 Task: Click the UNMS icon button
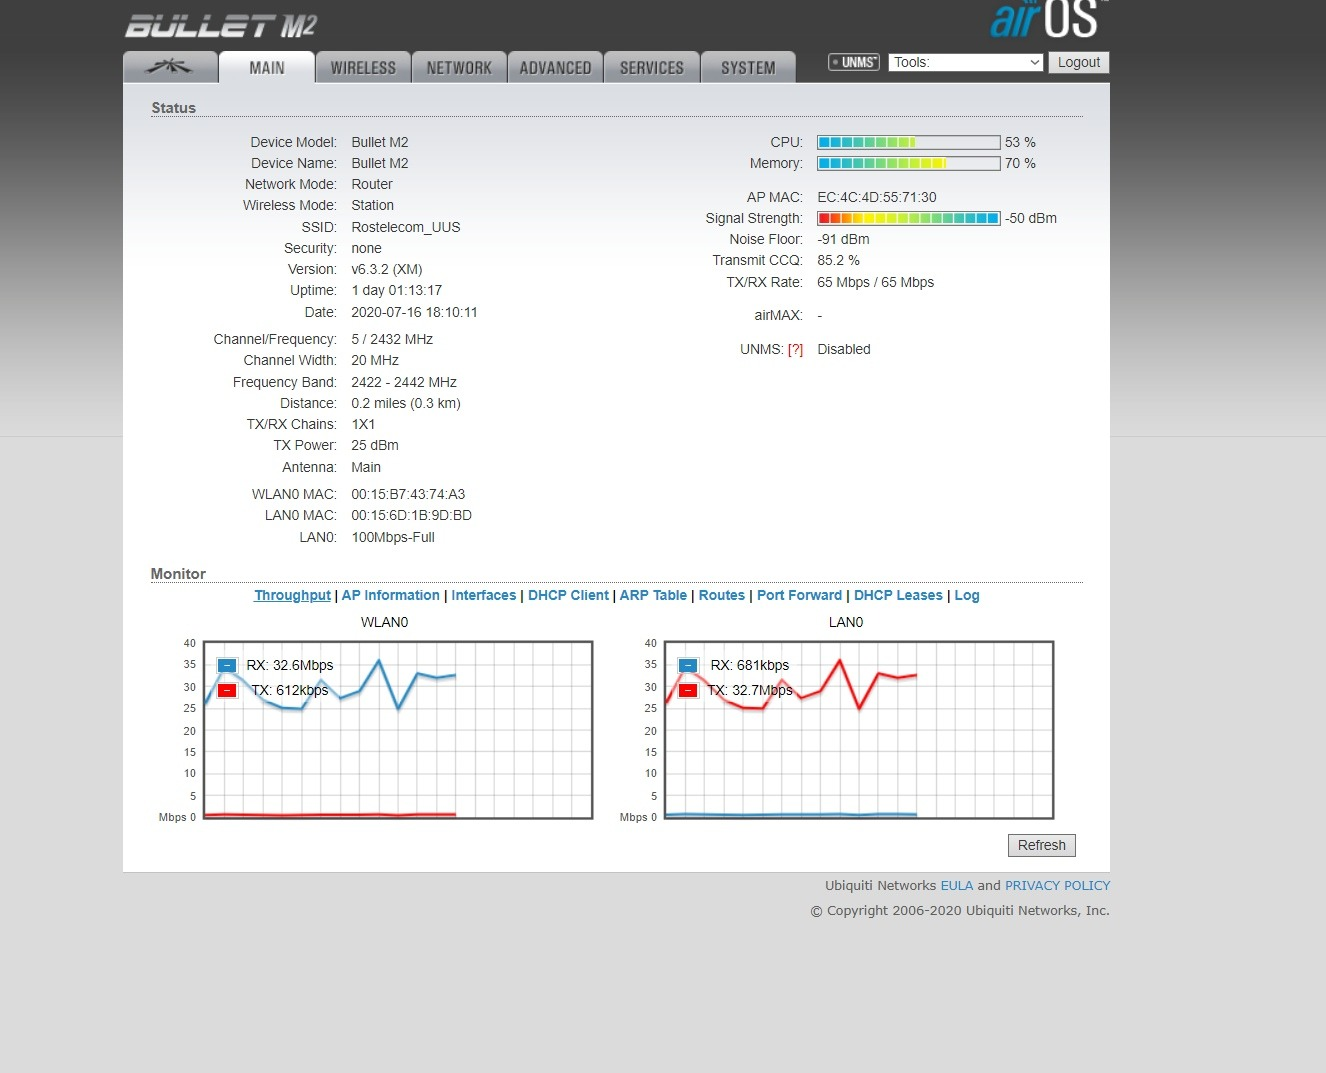pyautogui.click(x=854, y=62)
